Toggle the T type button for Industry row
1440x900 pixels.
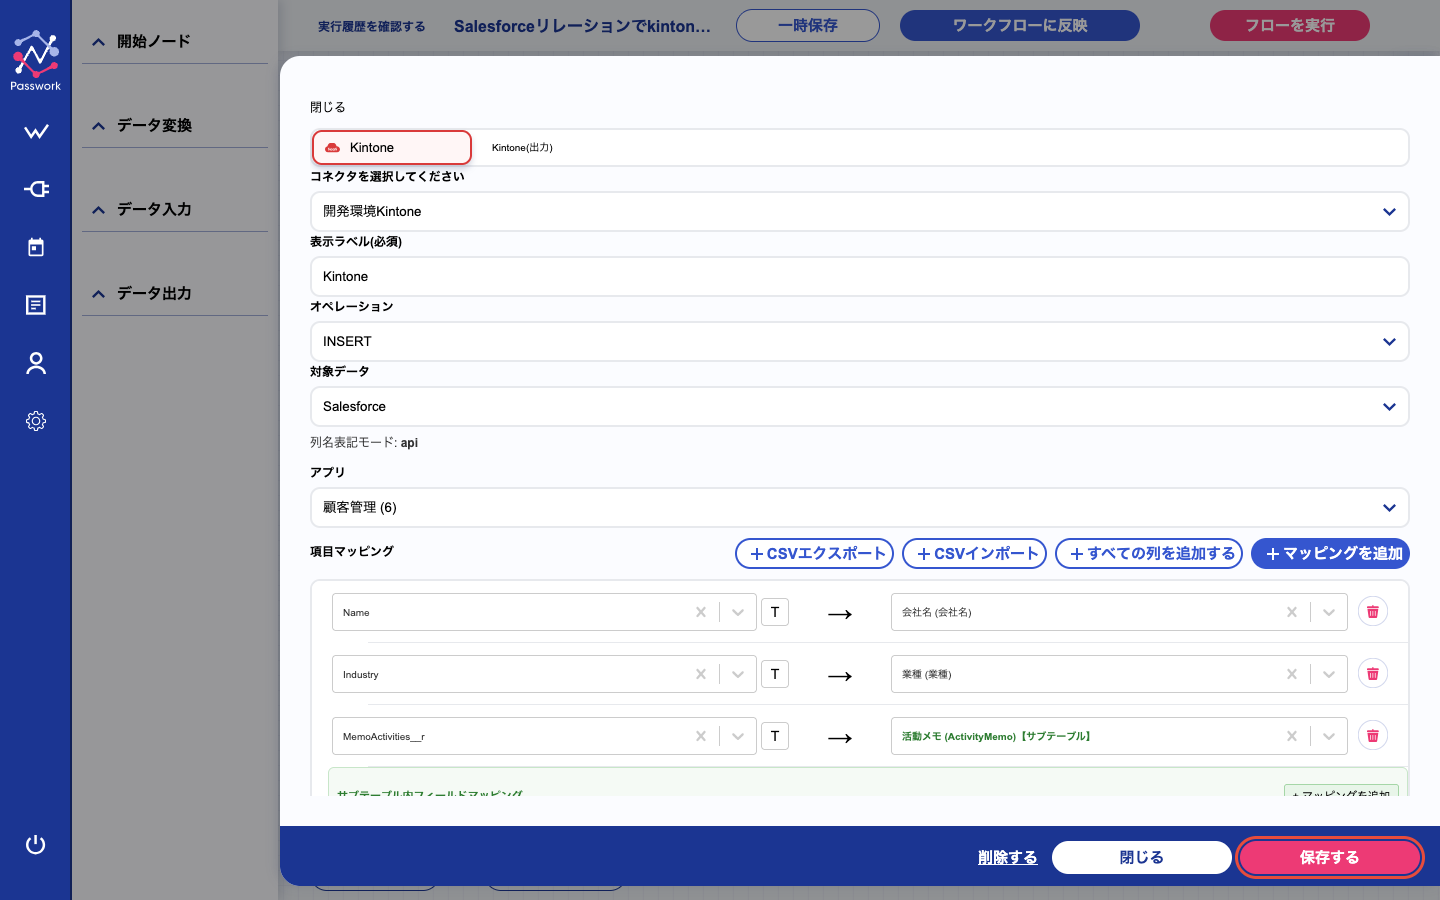coord(775,674)
